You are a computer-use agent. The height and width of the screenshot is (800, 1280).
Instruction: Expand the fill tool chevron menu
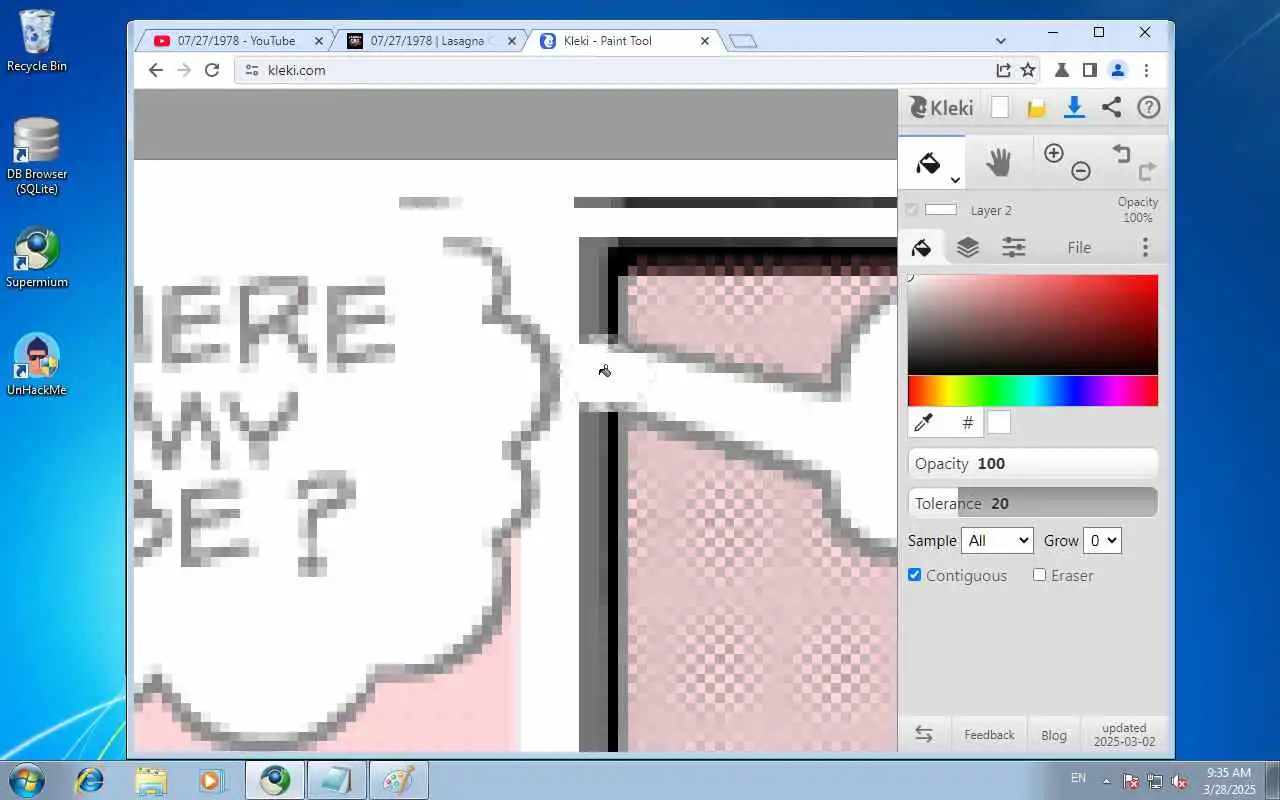click(955, 180)
